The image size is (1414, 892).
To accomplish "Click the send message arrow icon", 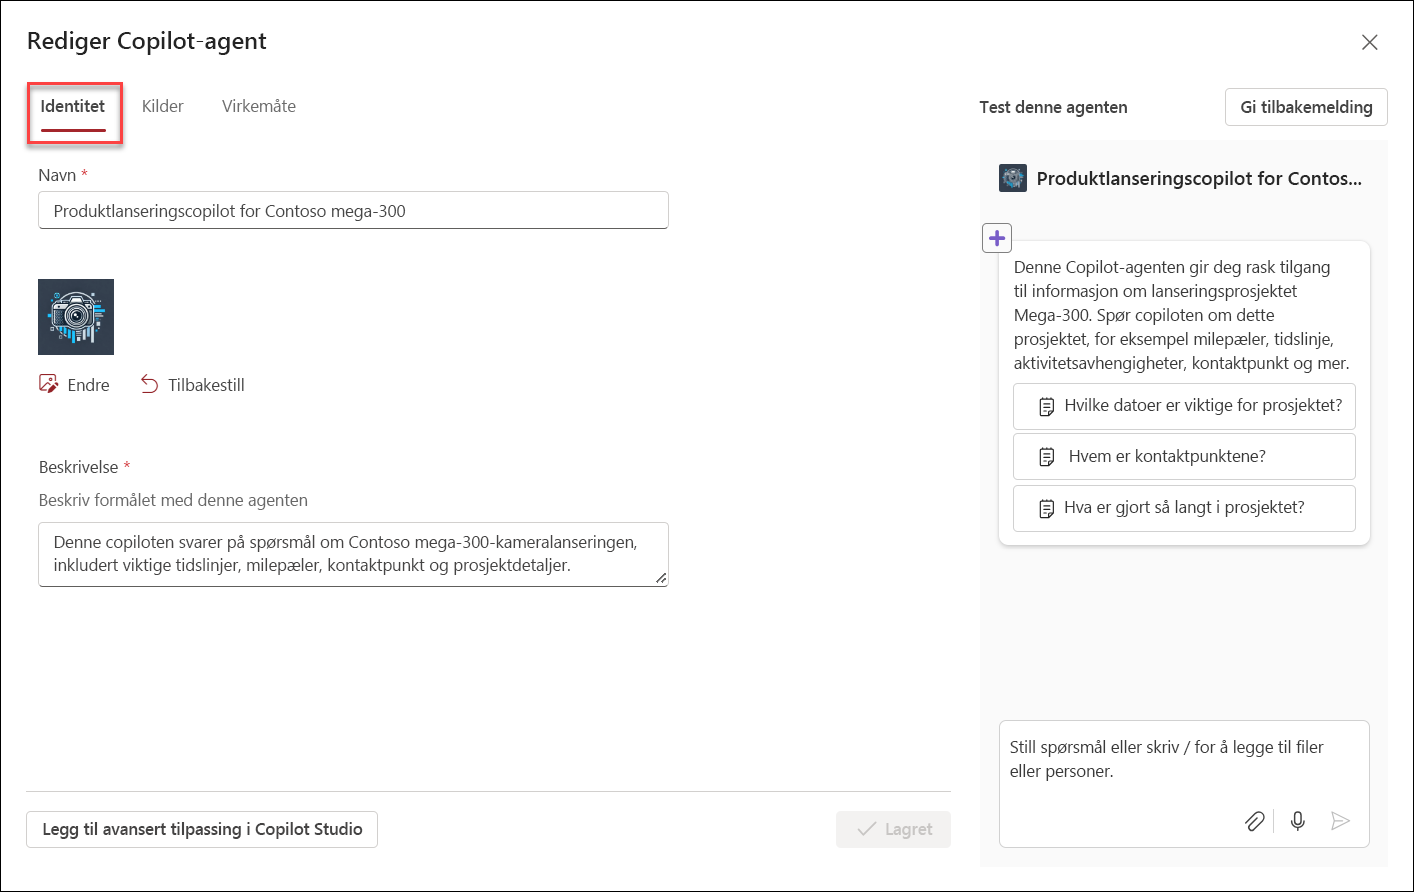I will [1341, 821].
